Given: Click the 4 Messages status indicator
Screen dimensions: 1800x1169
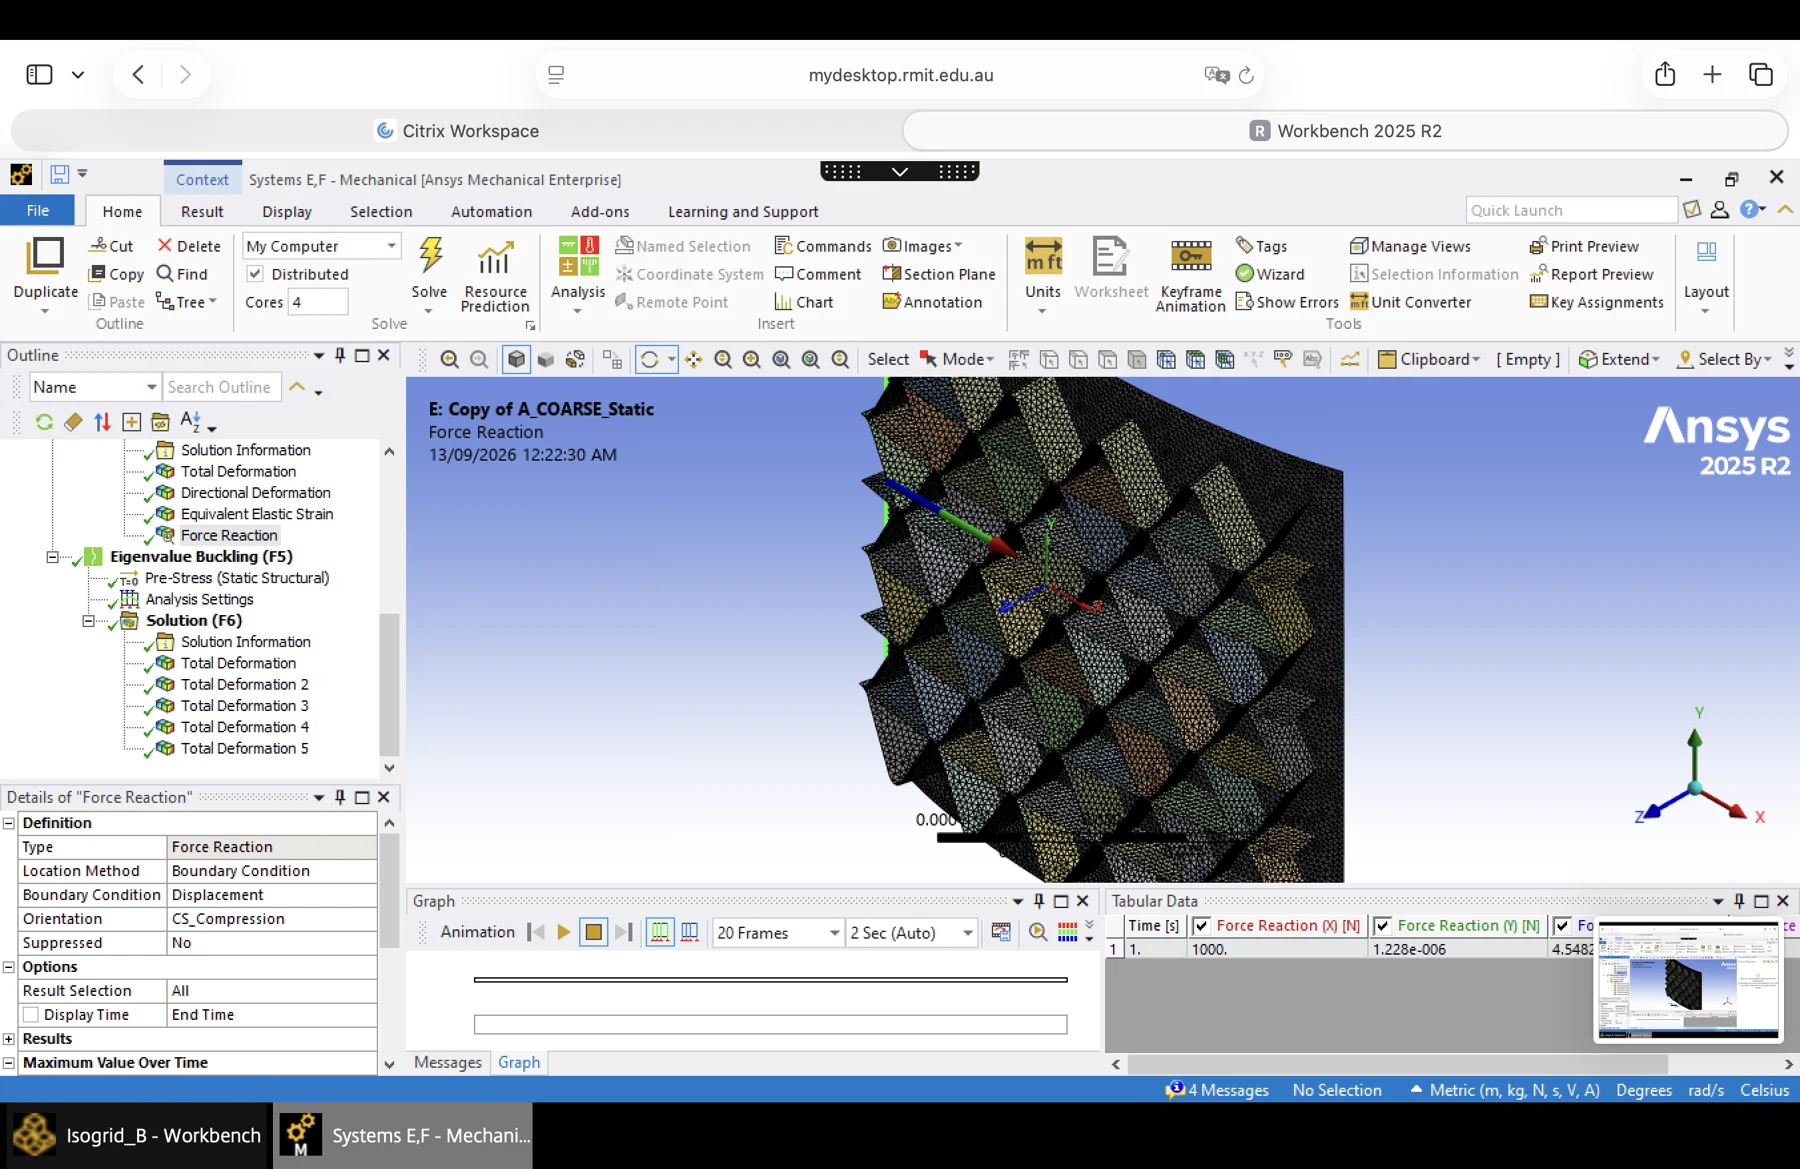Looking at the screenshot, I should 1217,1090.
